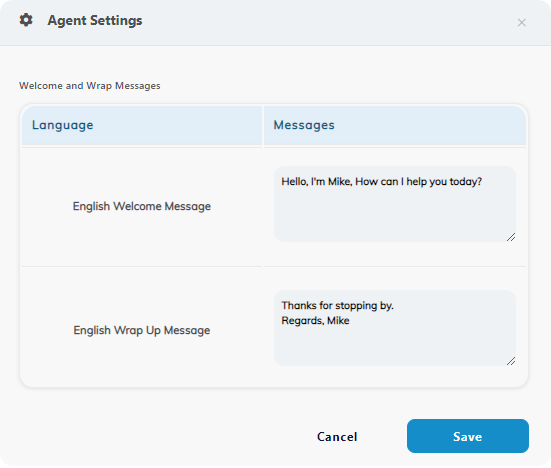Click the English Wrap Up Message label
This screenshot has height=468, width=551.
click(x=142, y=330)
